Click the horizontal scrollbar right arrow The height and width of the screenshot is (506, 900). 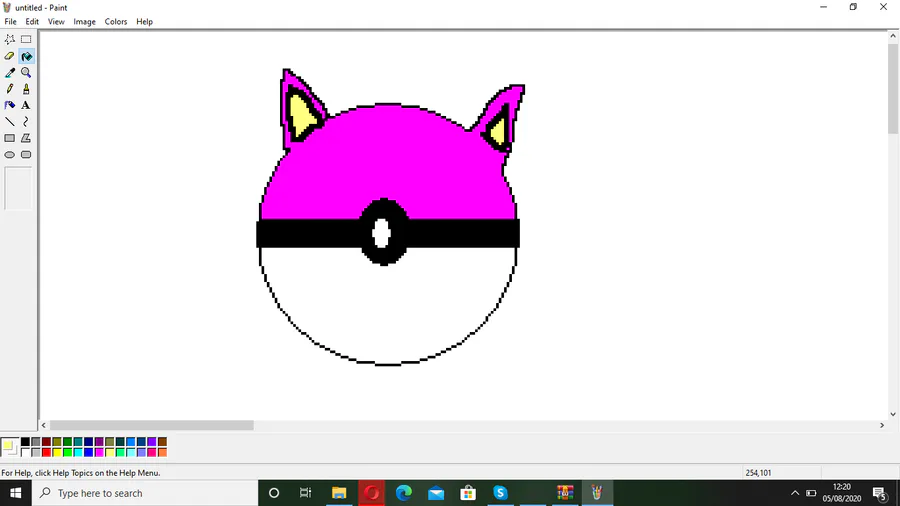[x=882, y=425]
